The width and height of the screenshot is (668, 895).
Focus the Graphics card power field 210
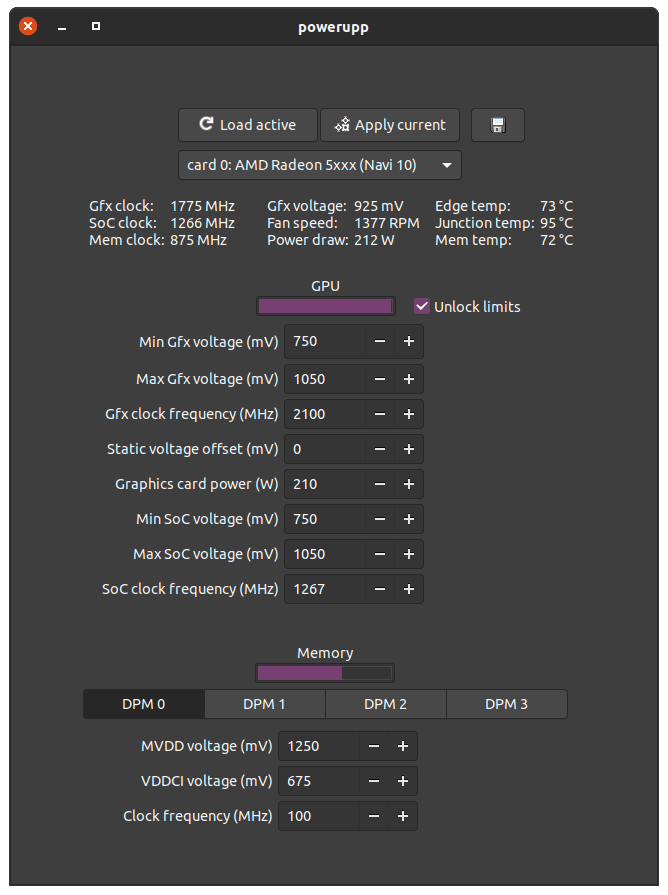325,484
